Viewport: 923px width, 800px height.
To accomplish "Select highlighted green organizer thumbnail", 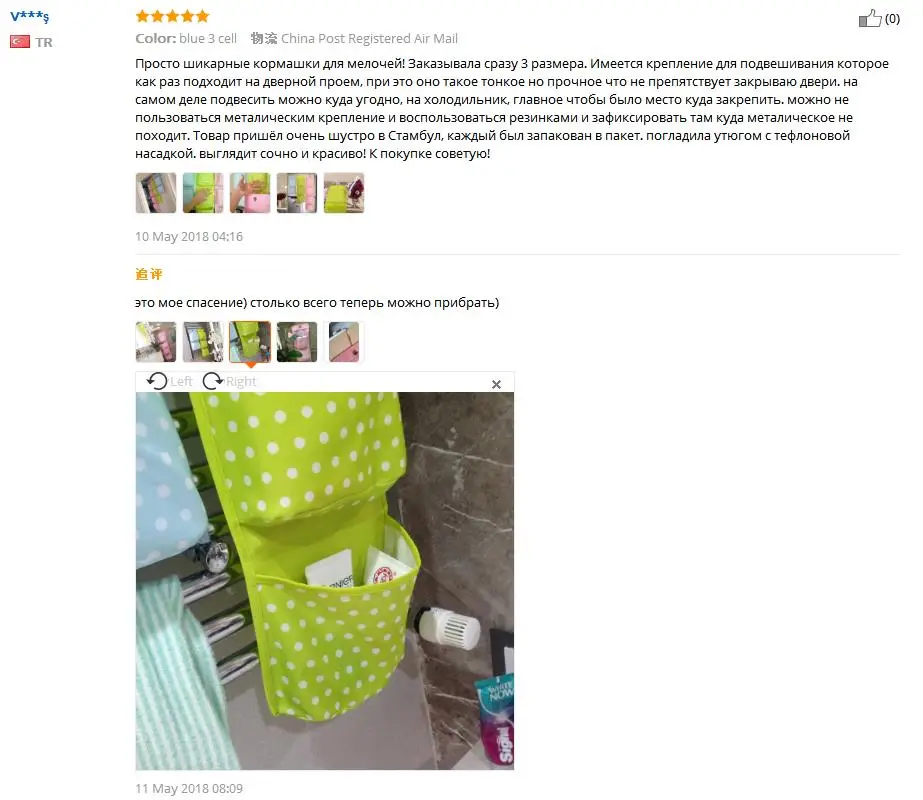I will (250, 341).
